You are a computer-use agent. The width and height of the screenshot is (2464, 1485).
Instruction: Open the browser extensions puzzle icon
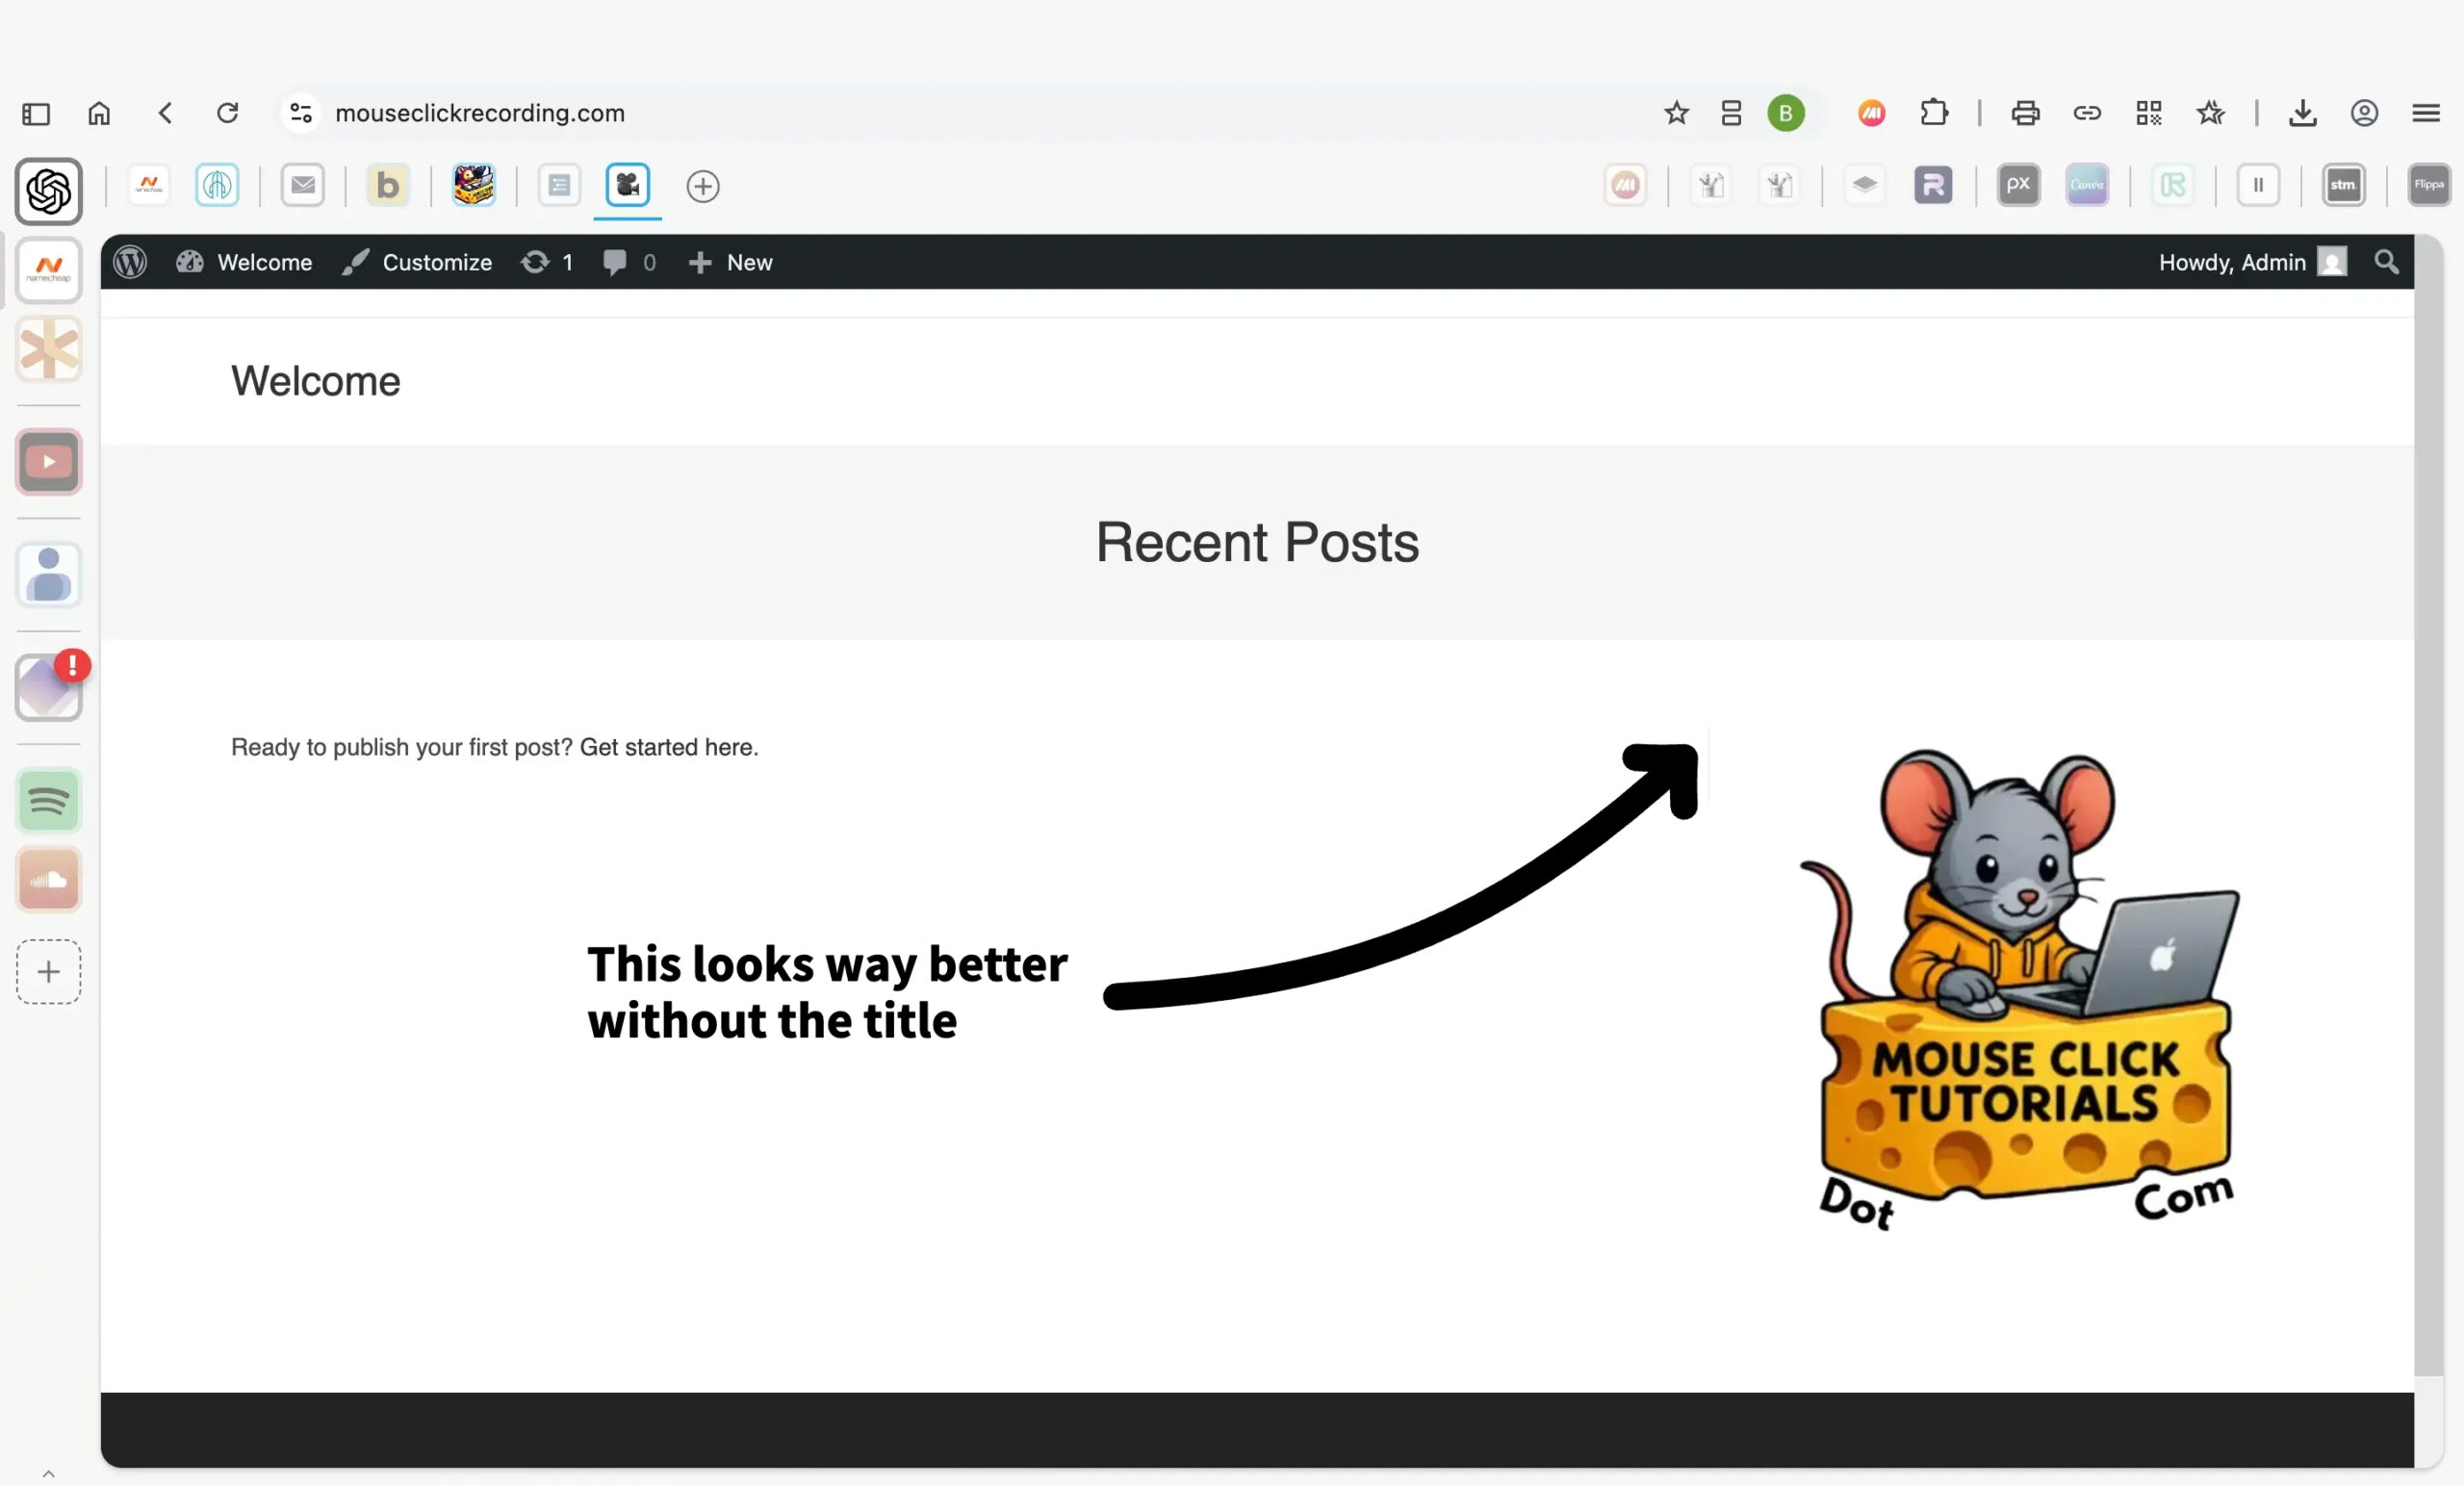(x=1934, y=113)
